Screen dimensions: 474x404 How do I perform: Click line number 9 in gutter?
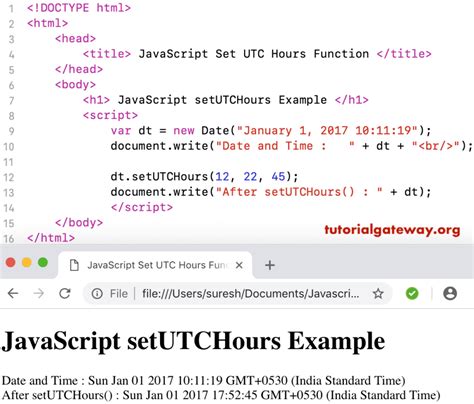point(11,131)
